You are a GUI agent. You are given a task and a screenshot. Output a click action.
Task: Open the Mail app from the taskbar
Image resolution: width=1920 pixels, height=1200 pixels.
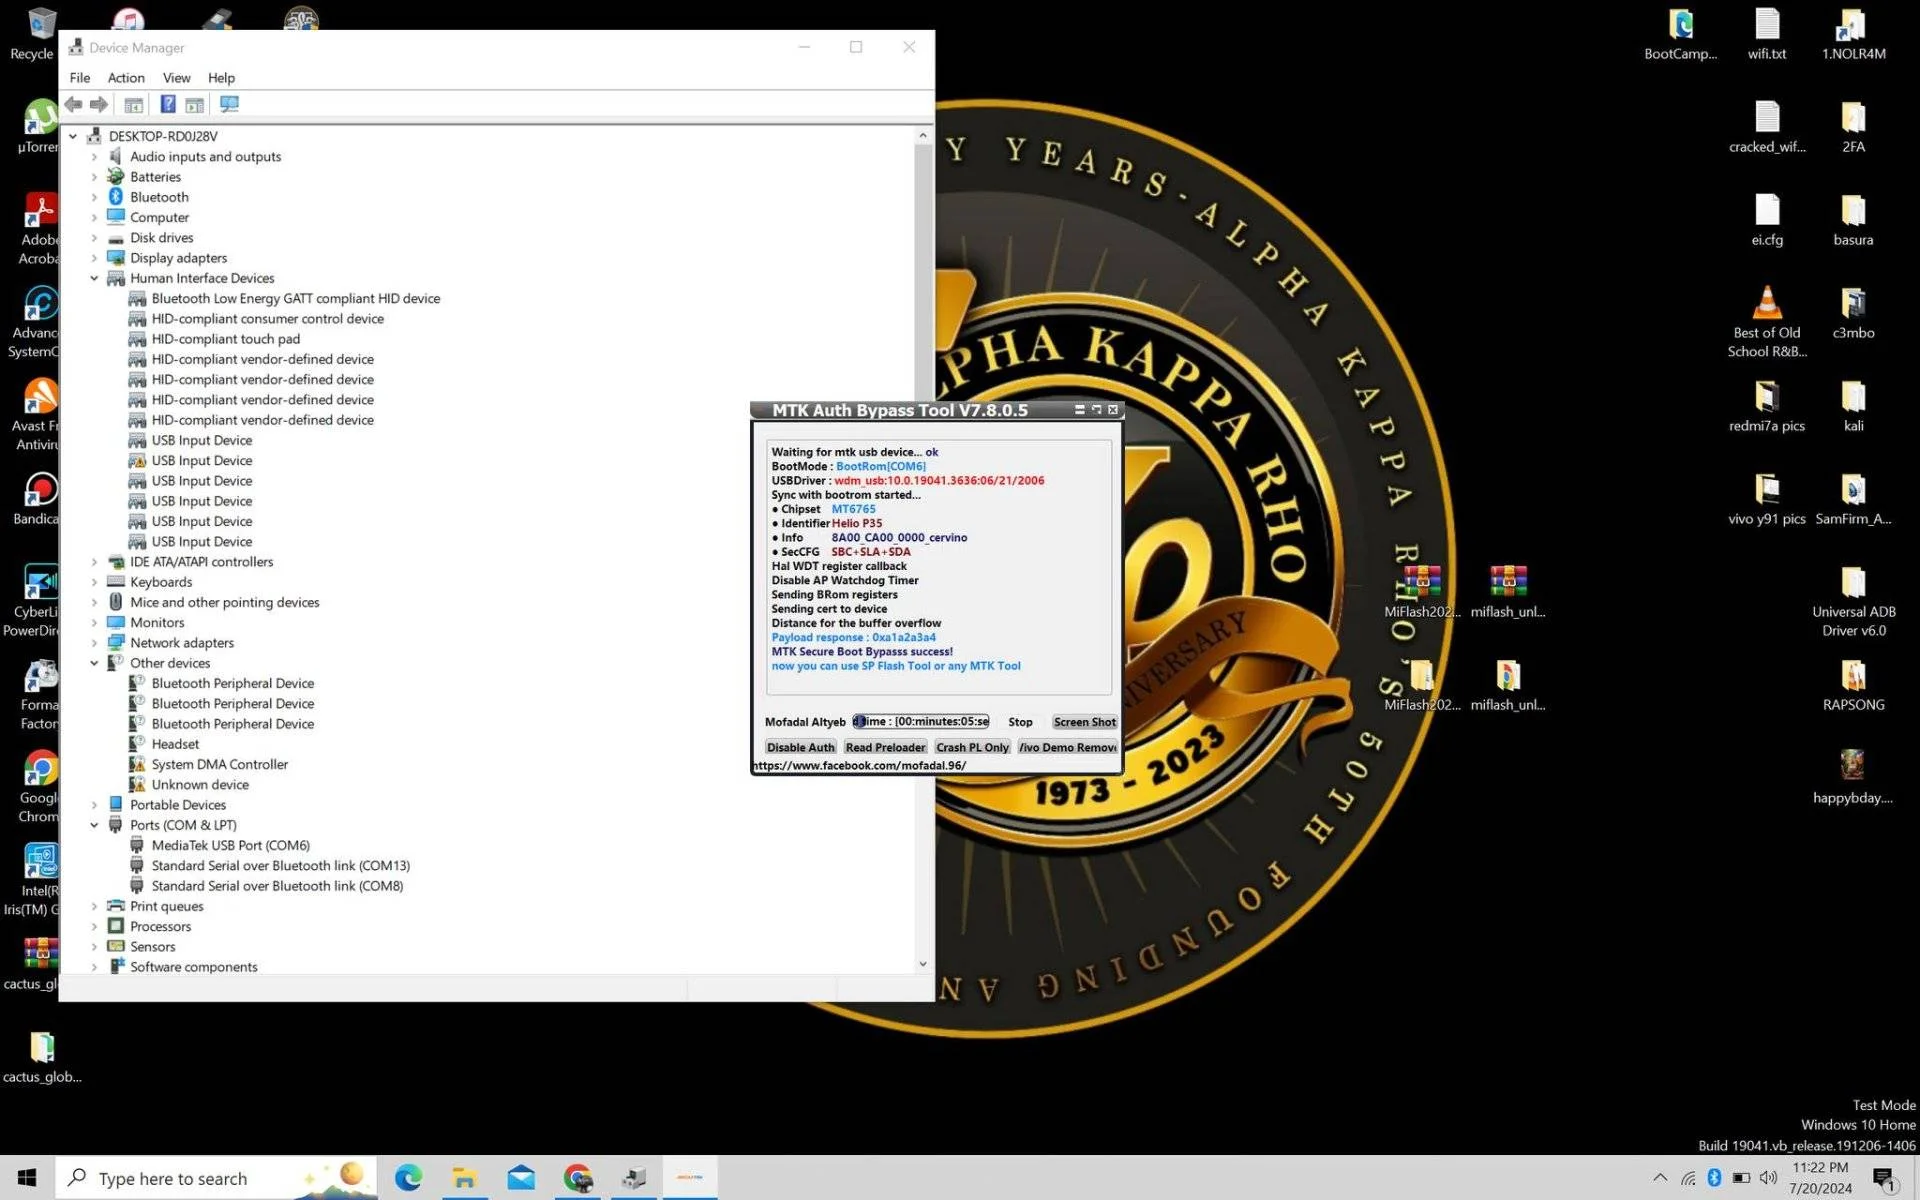tap(521, 1178)
